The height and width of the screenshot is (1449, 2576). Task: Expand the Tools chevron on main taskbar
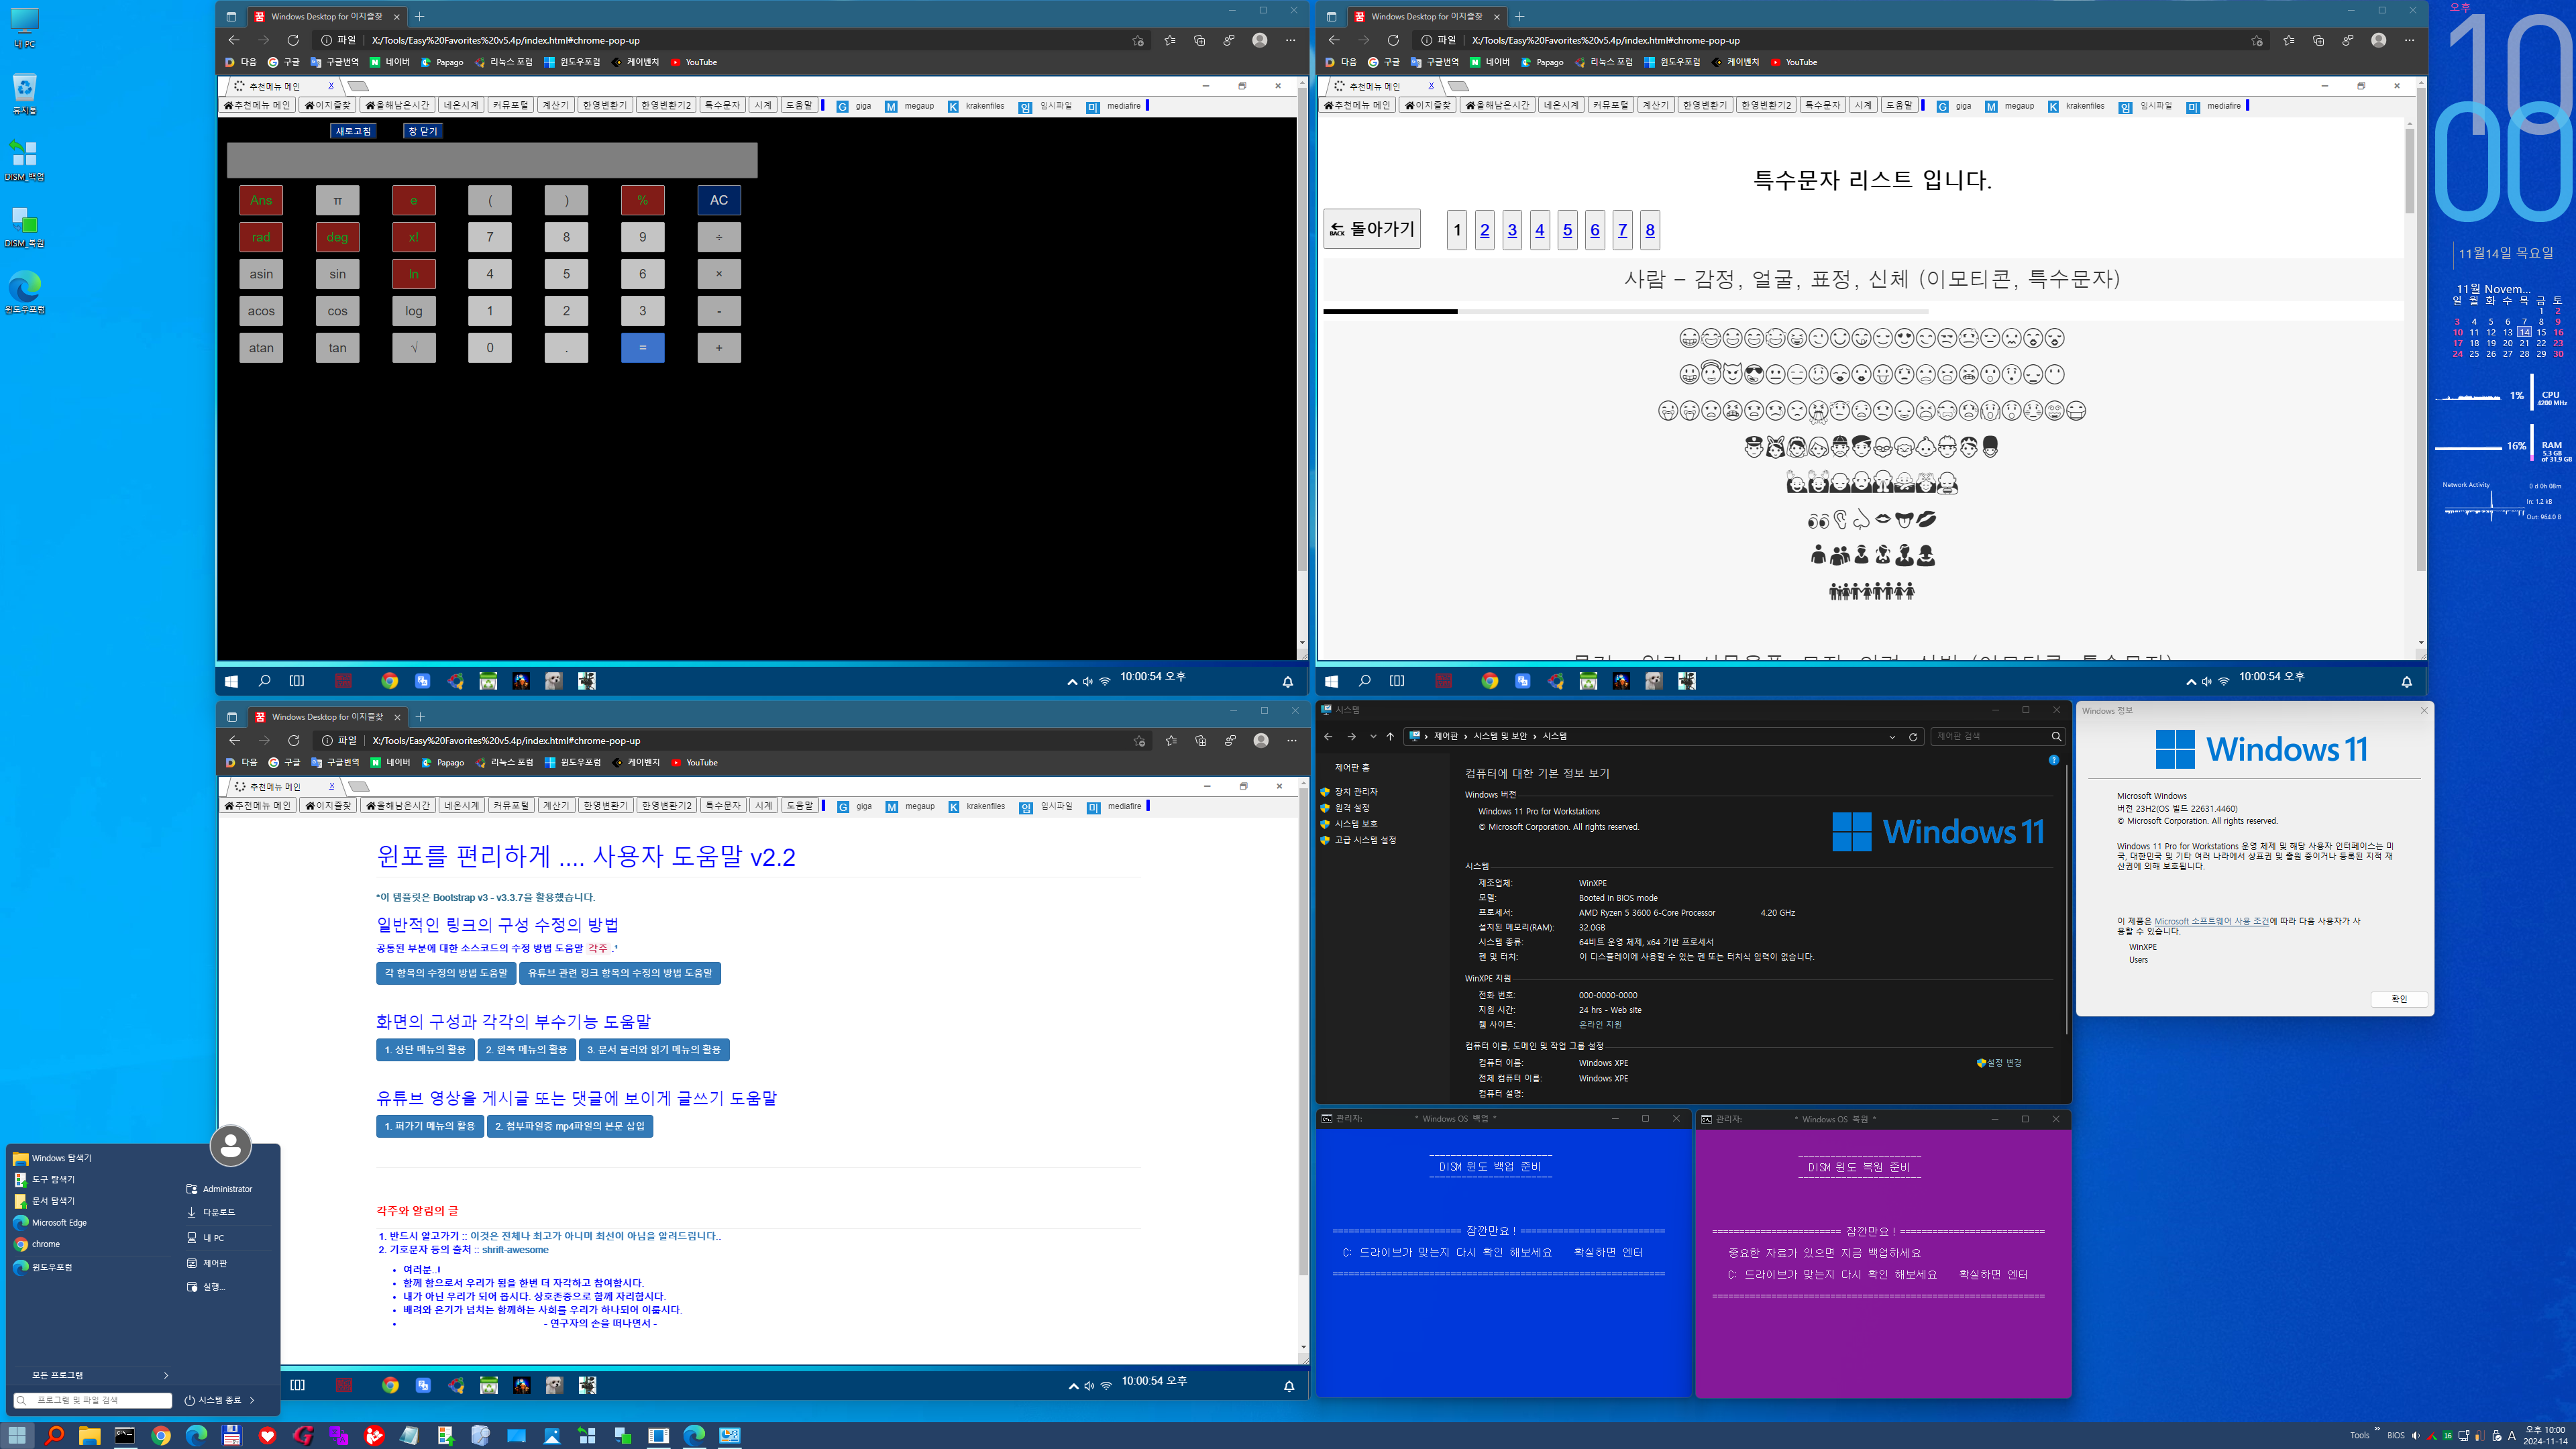pos(2377,1429)
